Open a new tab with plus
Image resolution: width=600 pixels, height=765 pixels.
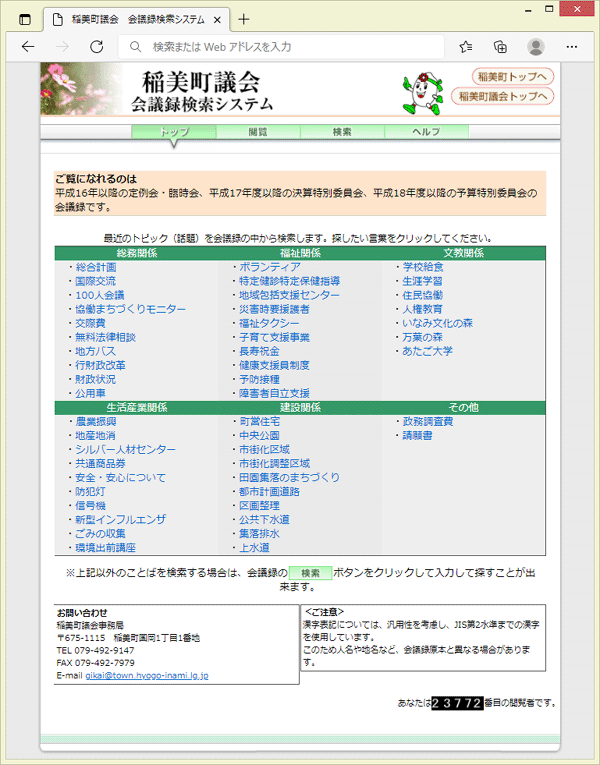coord(243,20)
